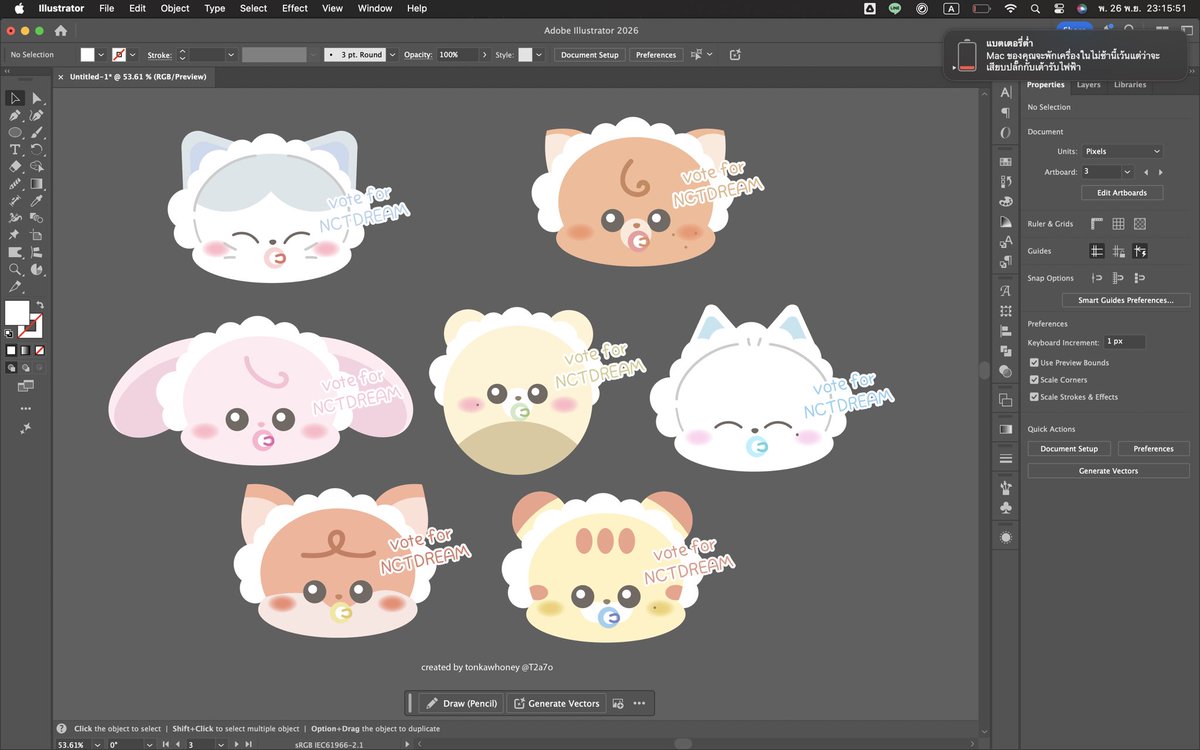Image resolution: width=1200 pixels, height=750 pixels.
Task: Open stroke weight dropdown in control bar
Action: 231,55
